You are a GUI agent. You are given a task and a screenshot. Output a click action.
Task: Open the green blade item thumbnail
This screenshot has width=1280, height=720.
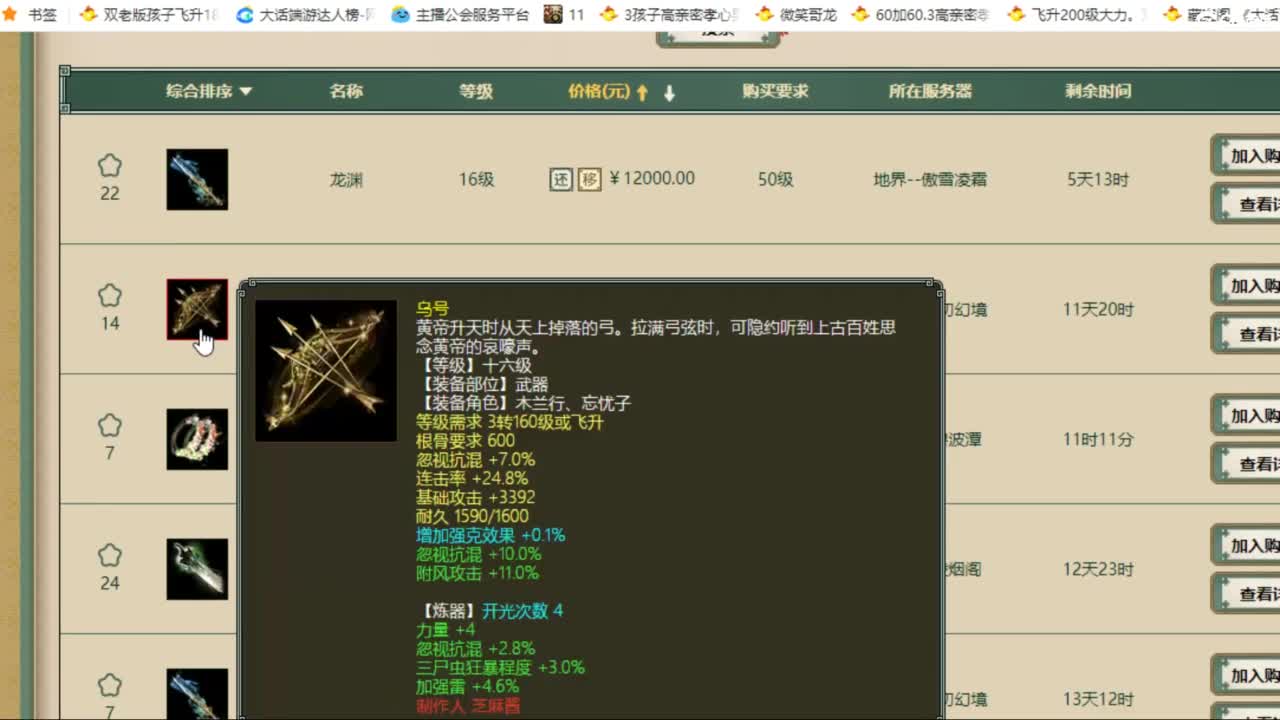click(x=197, y=569)
